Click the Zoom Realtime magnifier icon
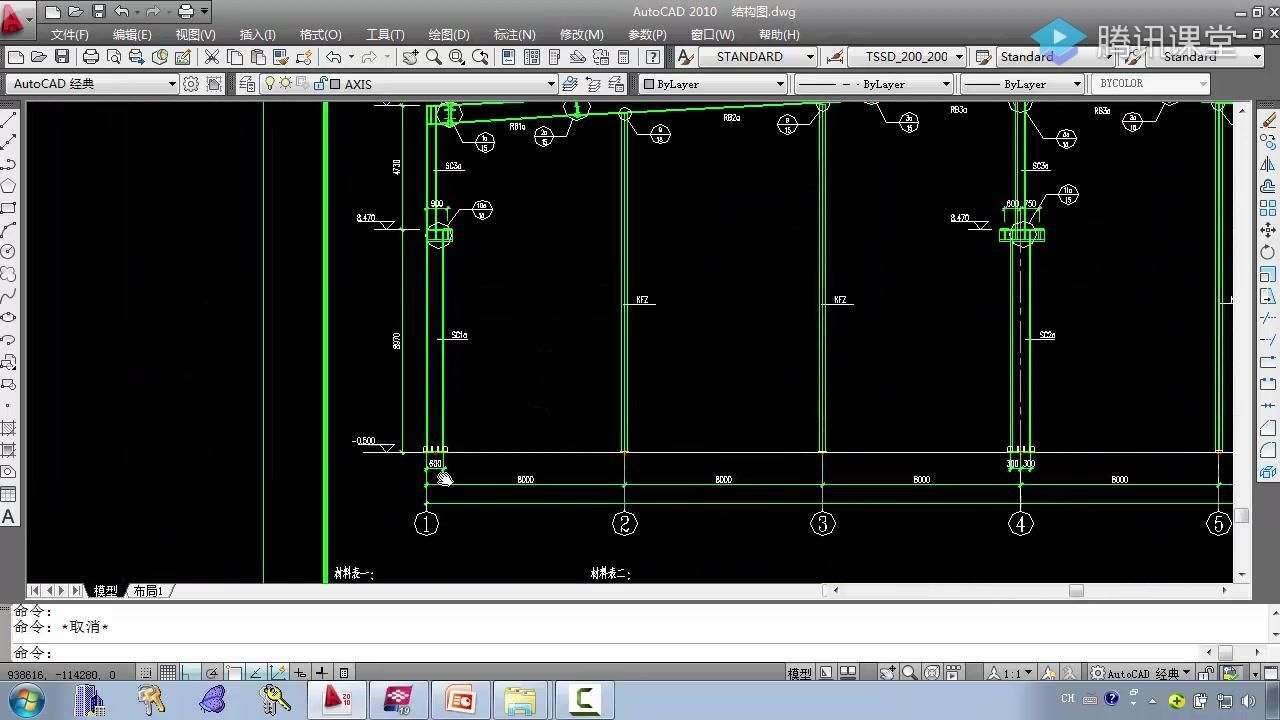The image size is (1280, 720). coord(434,57)
